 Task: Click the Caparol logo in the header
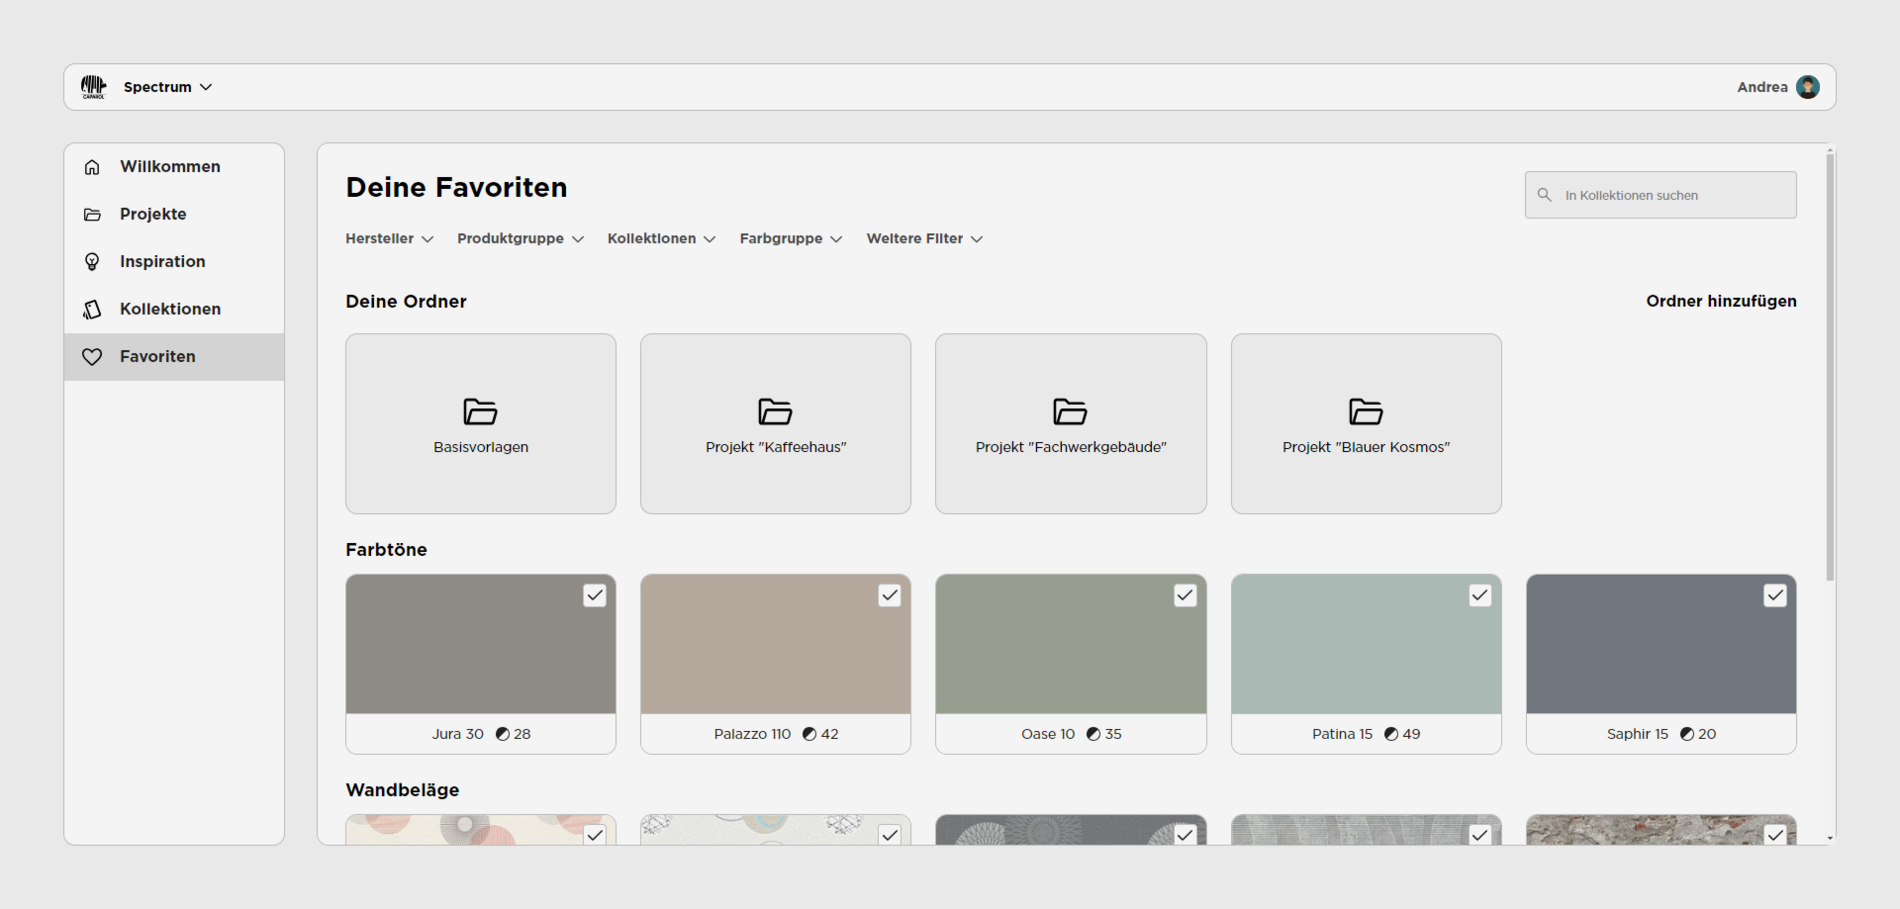pos(95,87)
